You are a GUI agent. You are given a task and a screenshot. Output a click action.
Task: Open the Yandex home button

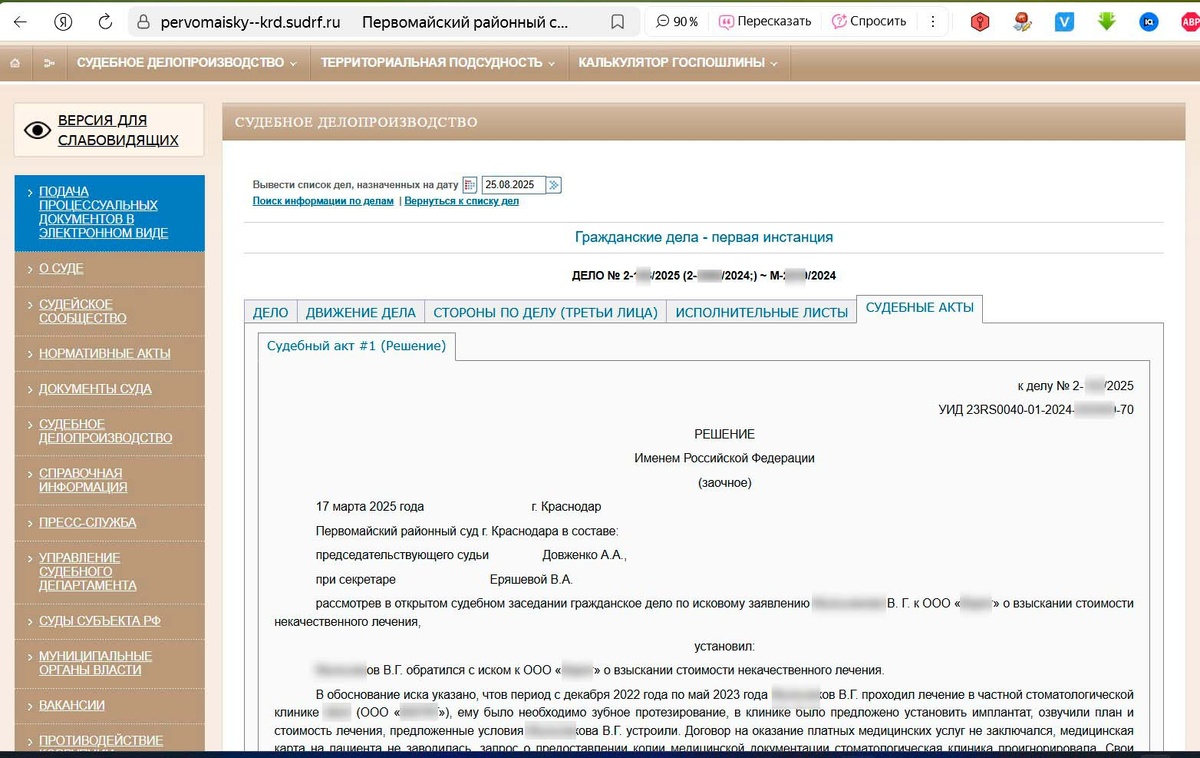(63, 21)
